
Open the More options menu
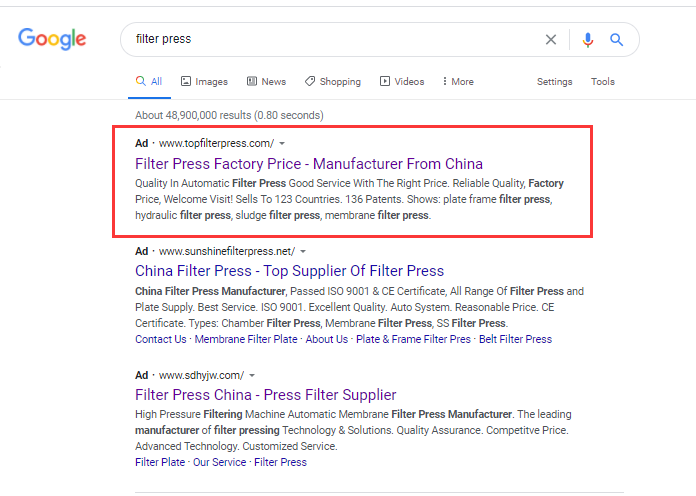[x=458, y=81]
